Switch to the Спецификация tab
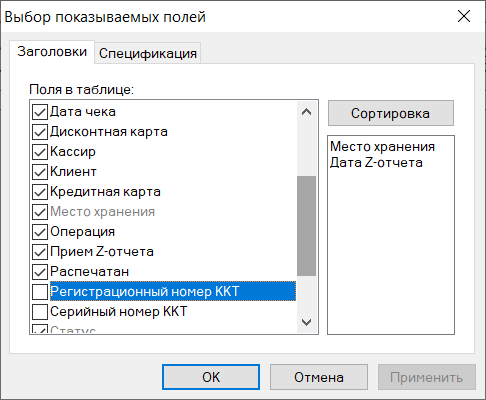The image size is (486, 400). tap(148, 53)
